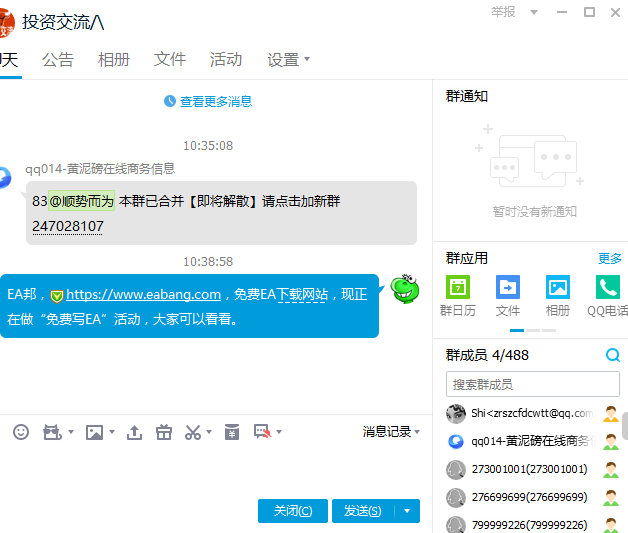Click Shi member's orange role icon
Image resolution: width=628 pixels, height=533 pixels.
[611, 414]
